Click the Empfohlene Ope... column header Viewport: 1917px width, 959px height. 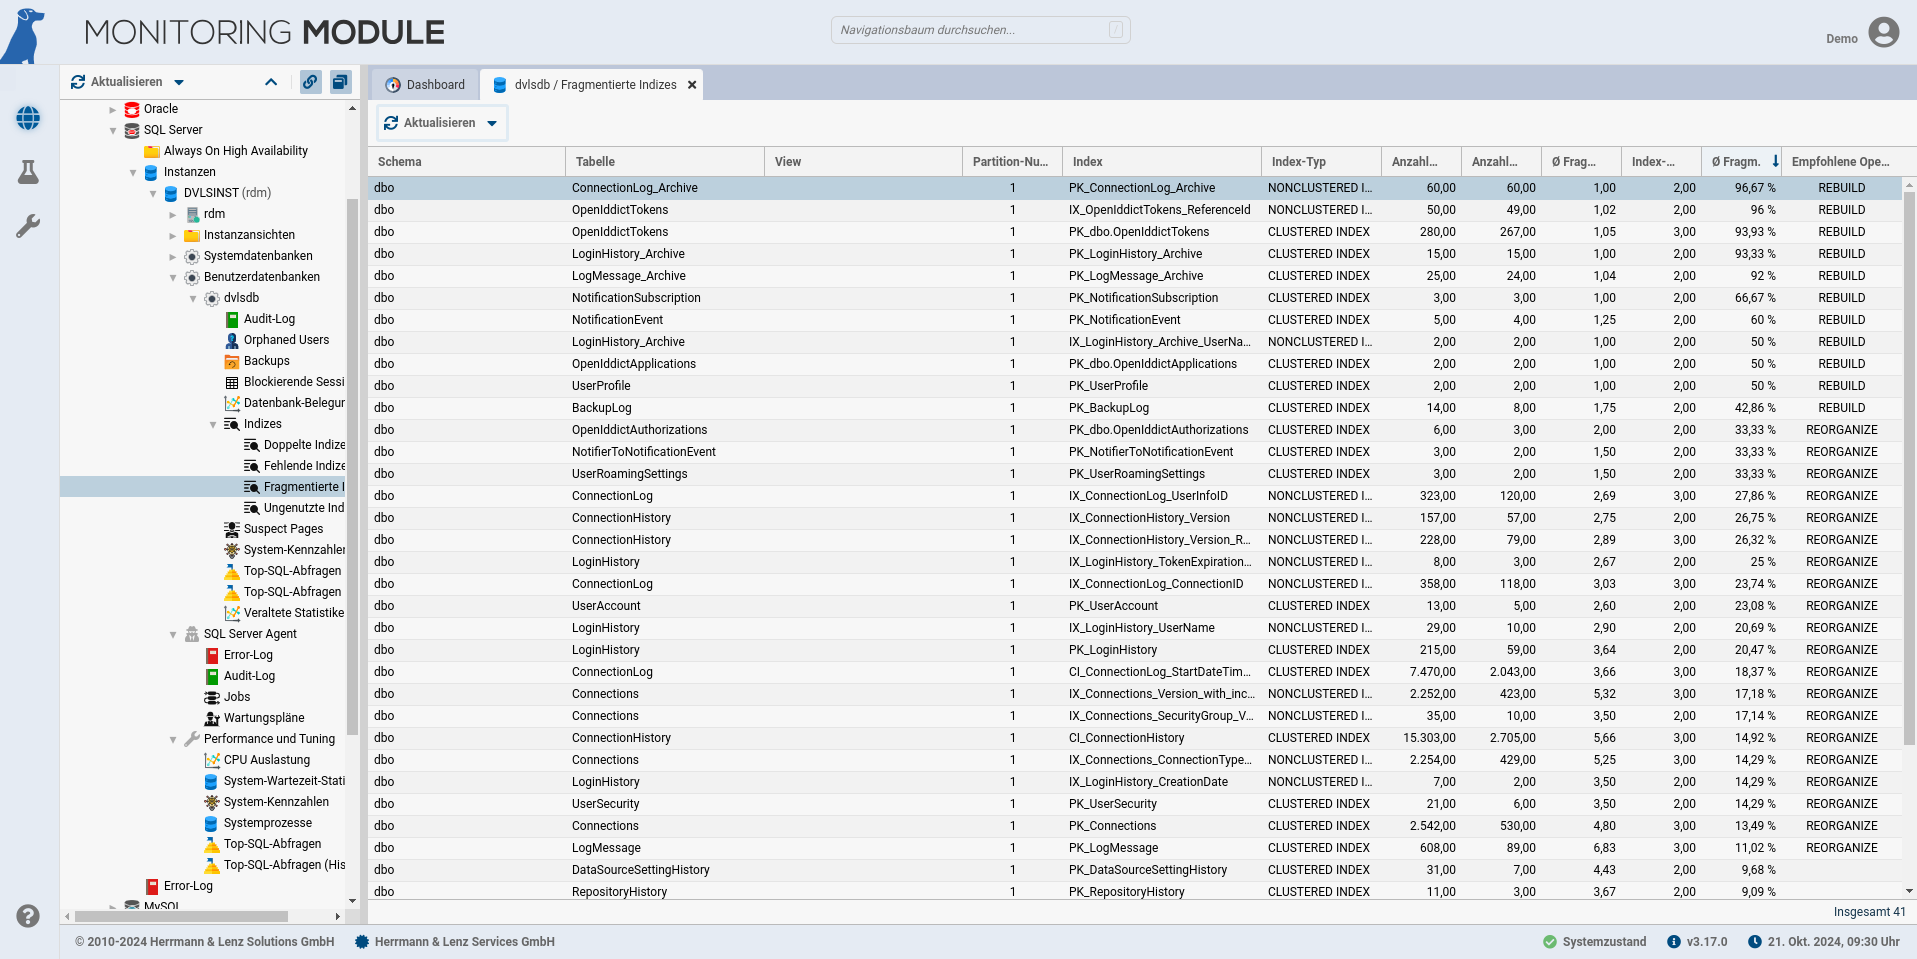tap(1842, 162)
